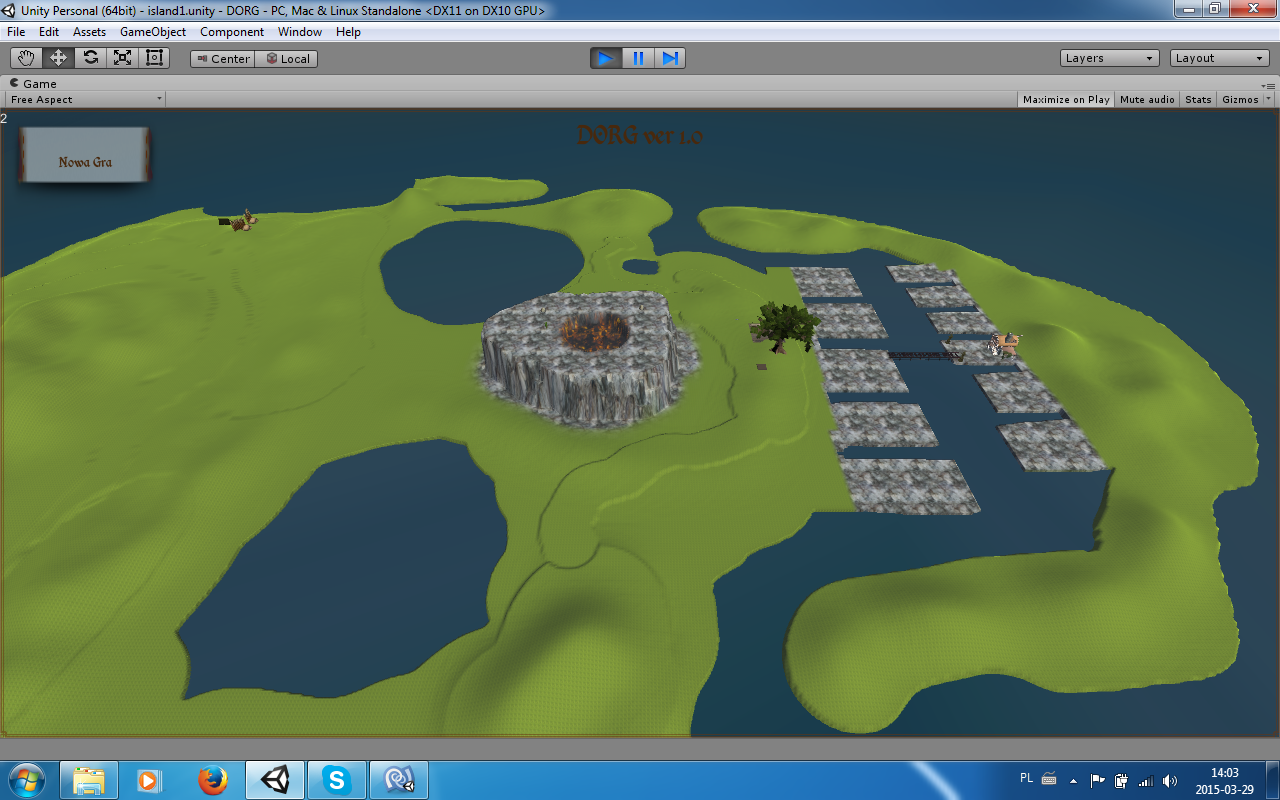This screenshot has width=1280, height=800.
Task: Show the Stats overlay
Action: pyautogui.click(x=1198, y=99)
